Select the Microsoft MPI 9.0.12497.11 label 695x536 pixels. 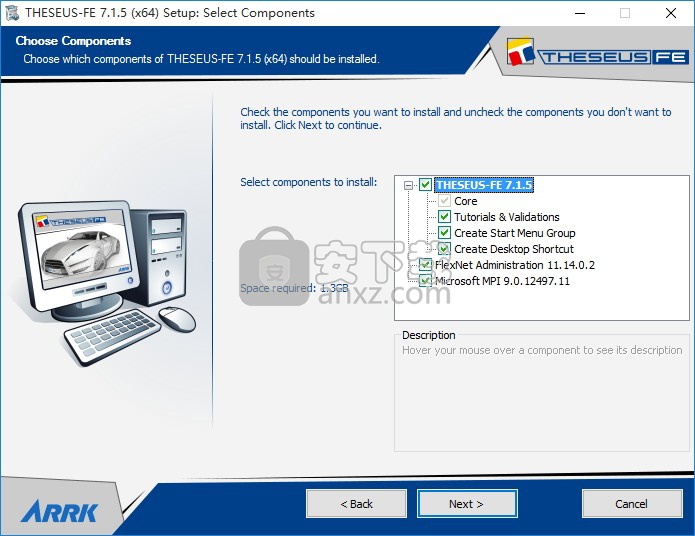pos(503,281)
